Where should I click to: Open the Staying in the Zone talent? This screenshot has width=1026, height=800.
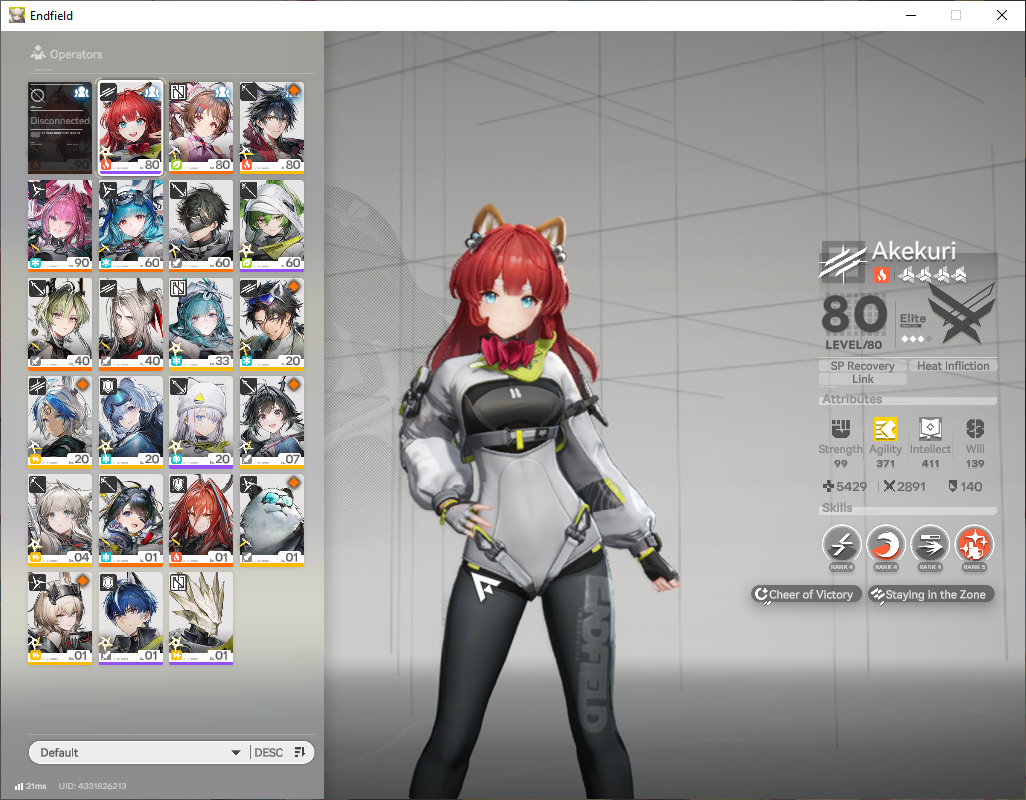tap(930, 595)
